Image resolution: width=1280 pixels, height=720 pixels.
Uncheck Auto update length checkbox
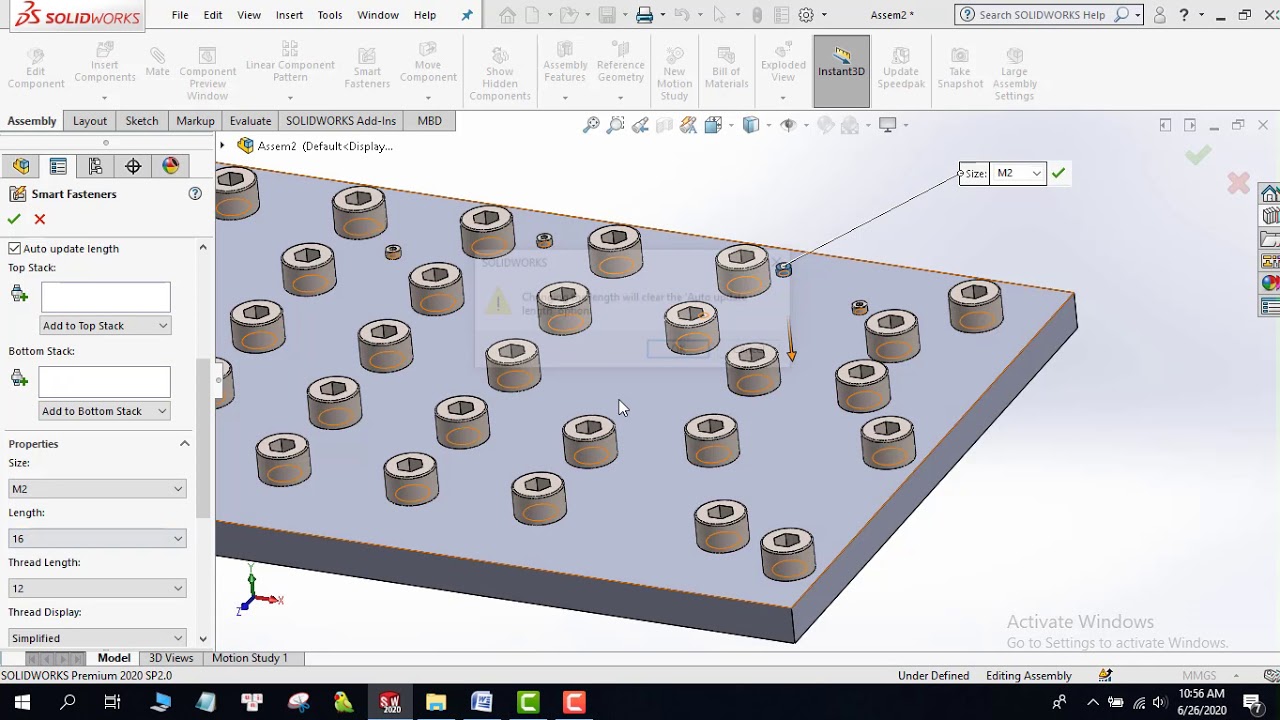point(15,248)
